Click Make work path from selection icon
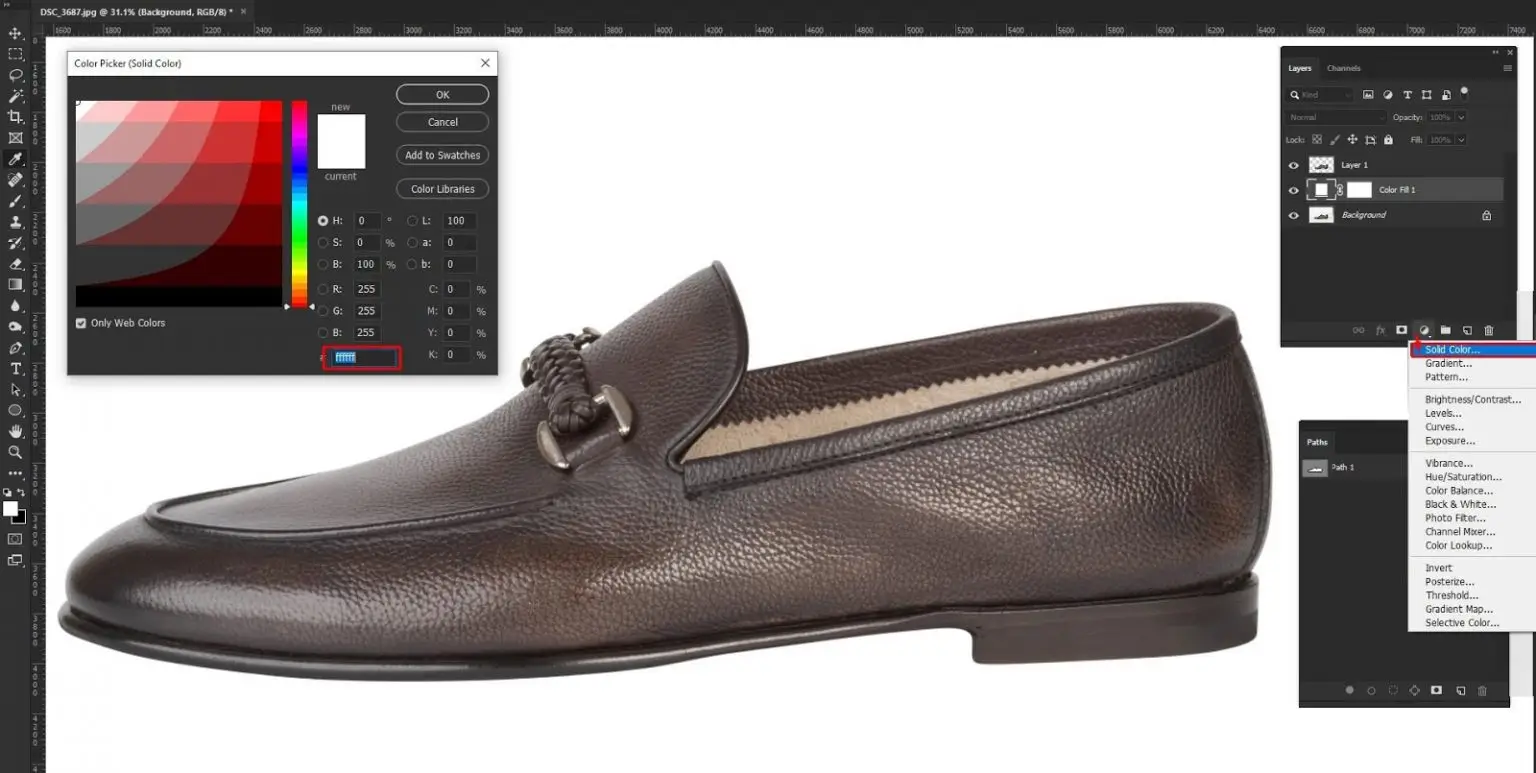 [1415, 690]
